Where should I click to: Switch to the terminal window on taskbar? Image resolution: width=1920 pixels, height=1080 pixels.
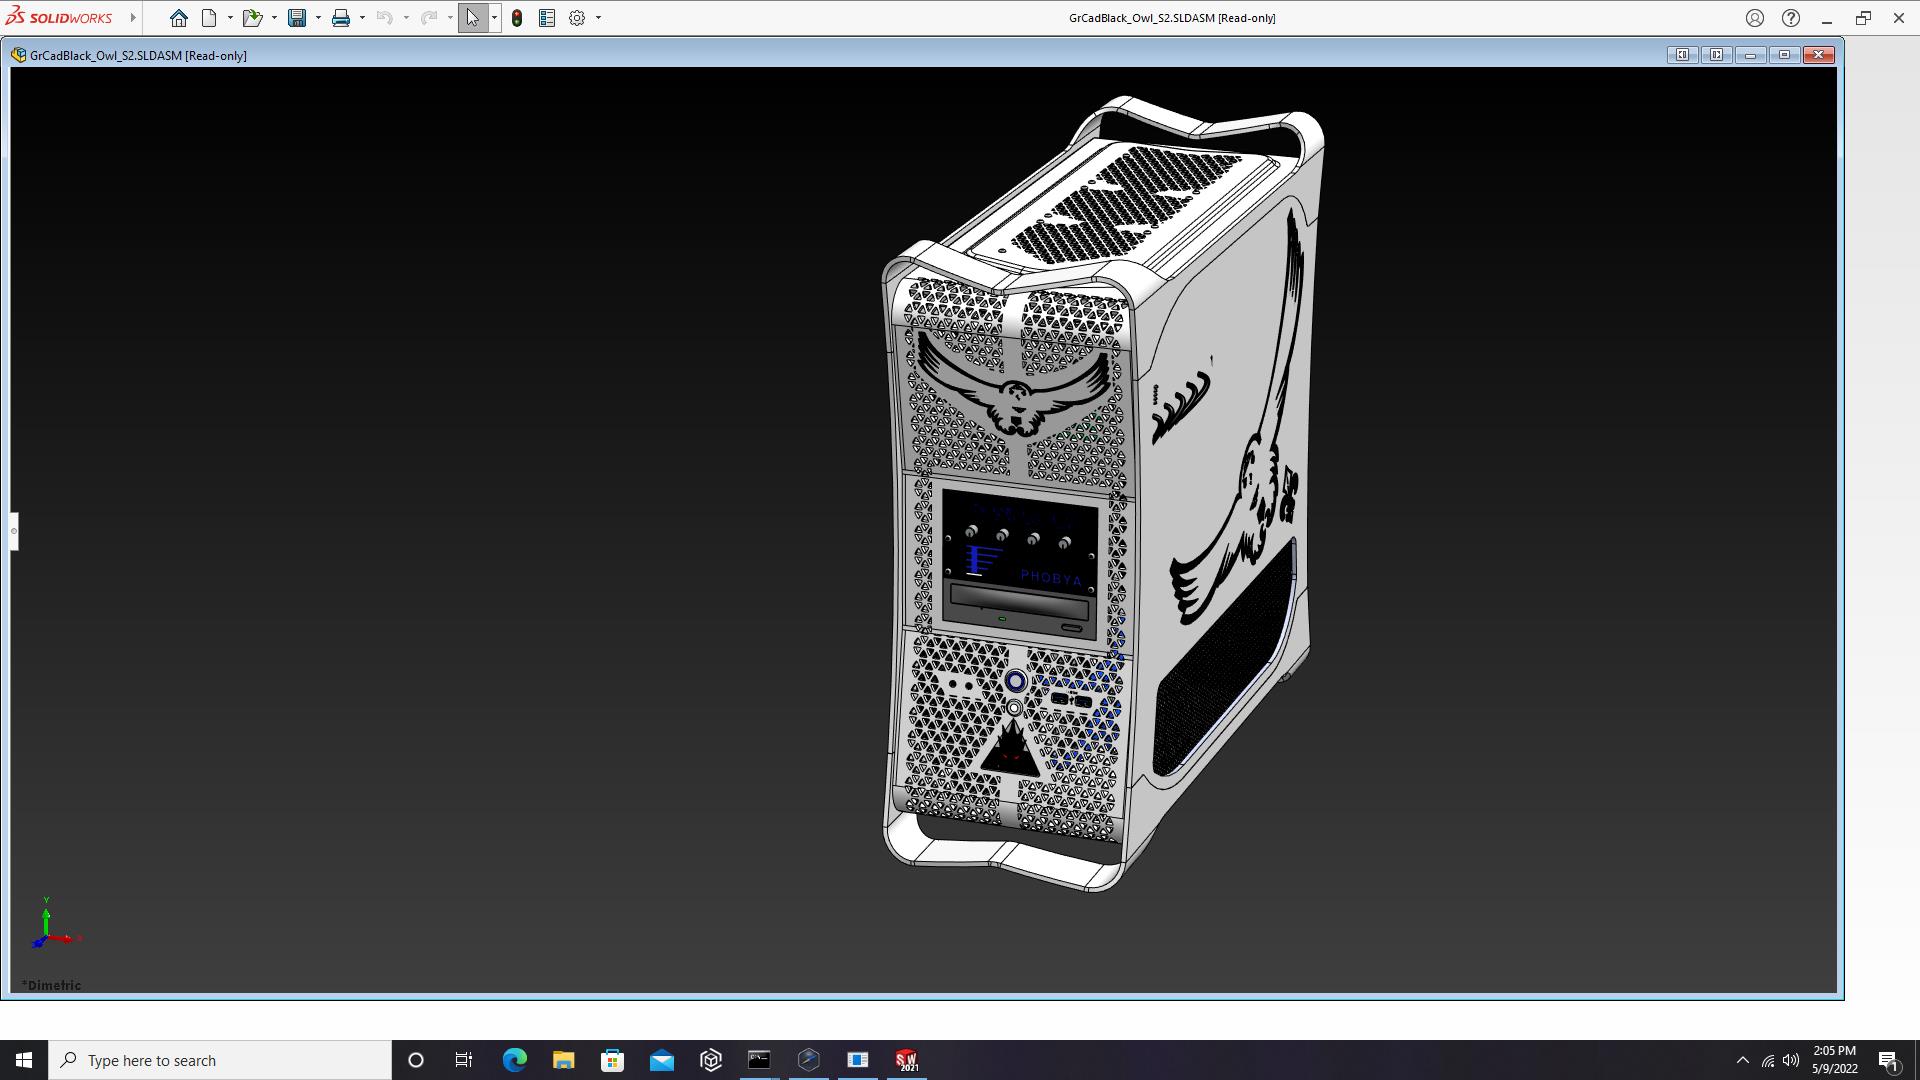[x=759, y=1060]
